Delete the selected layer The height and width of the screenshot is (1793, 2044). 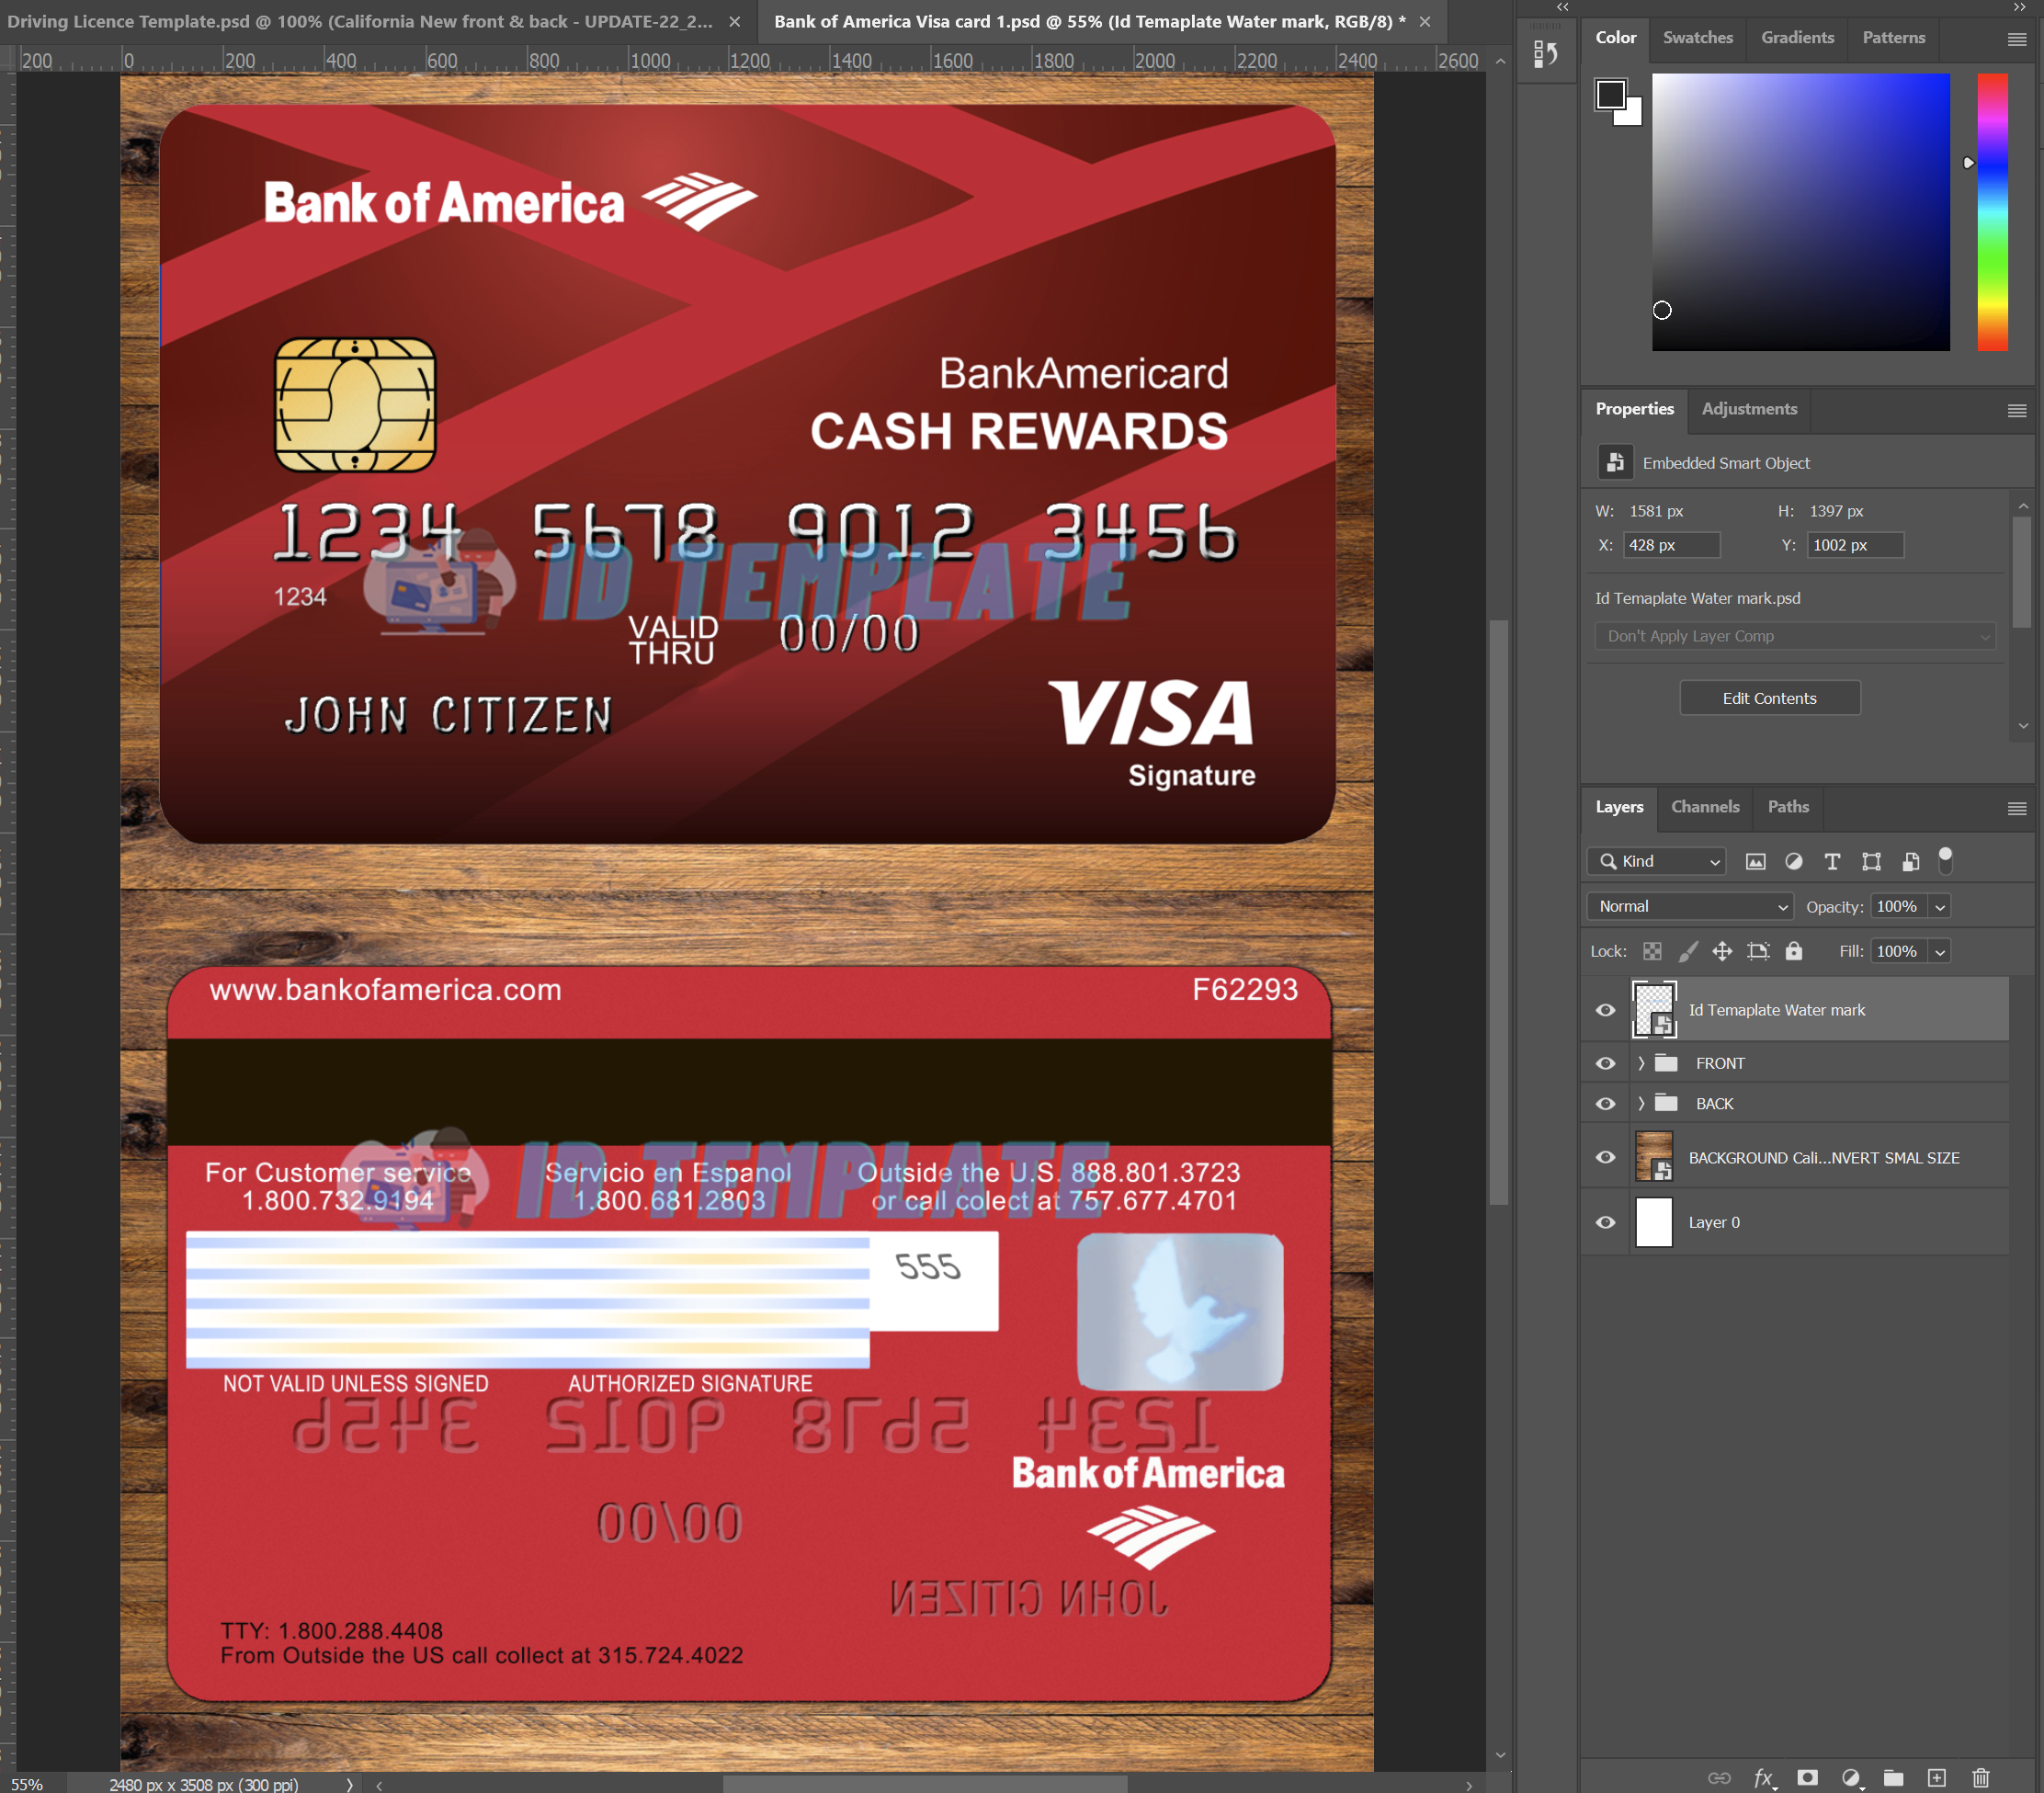[x=1980, y=1777]
